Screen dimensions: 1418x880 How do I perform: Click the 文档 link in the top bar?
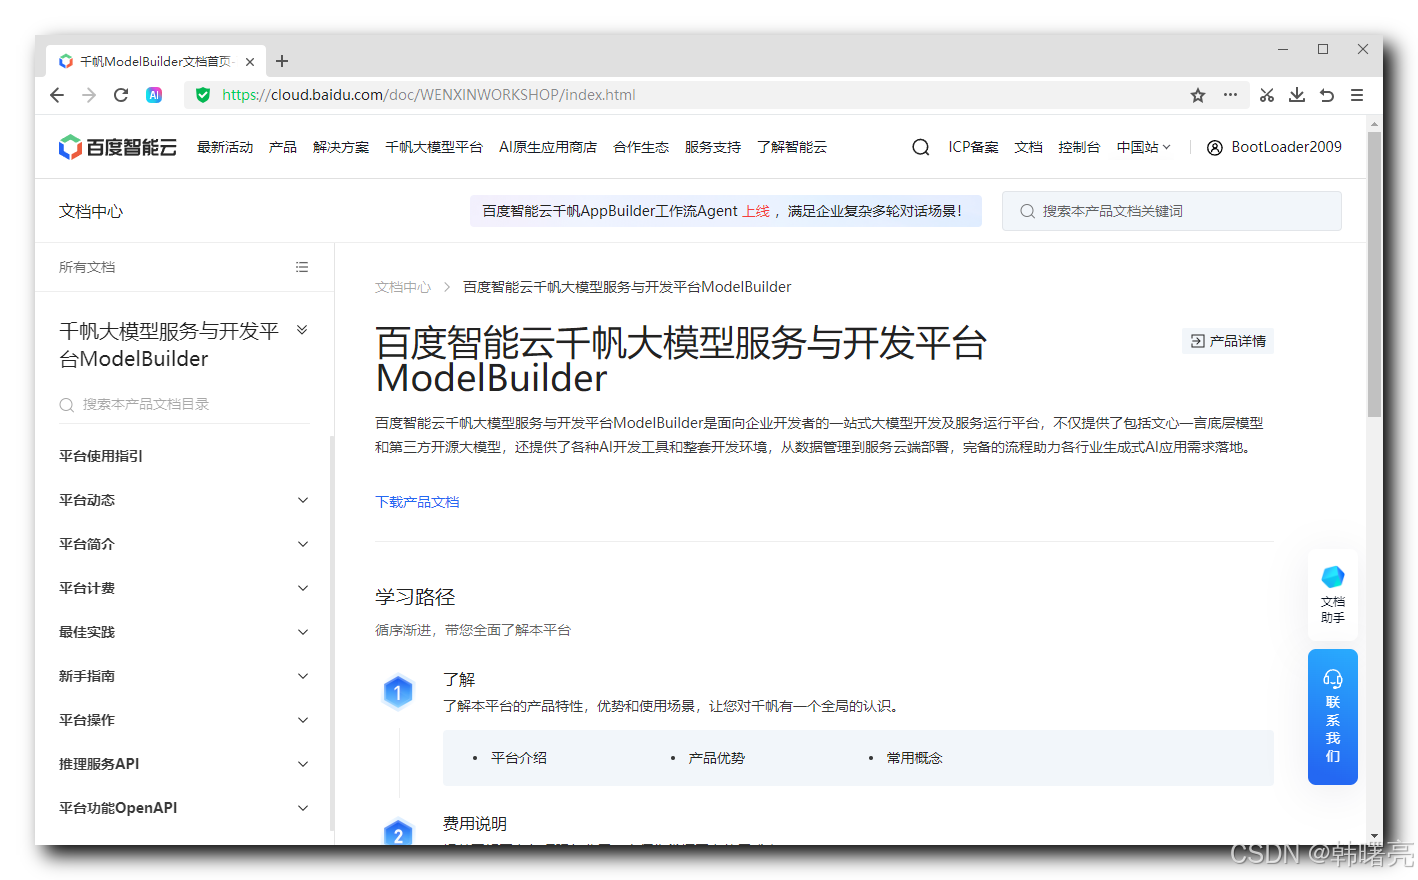[1028, 147]
